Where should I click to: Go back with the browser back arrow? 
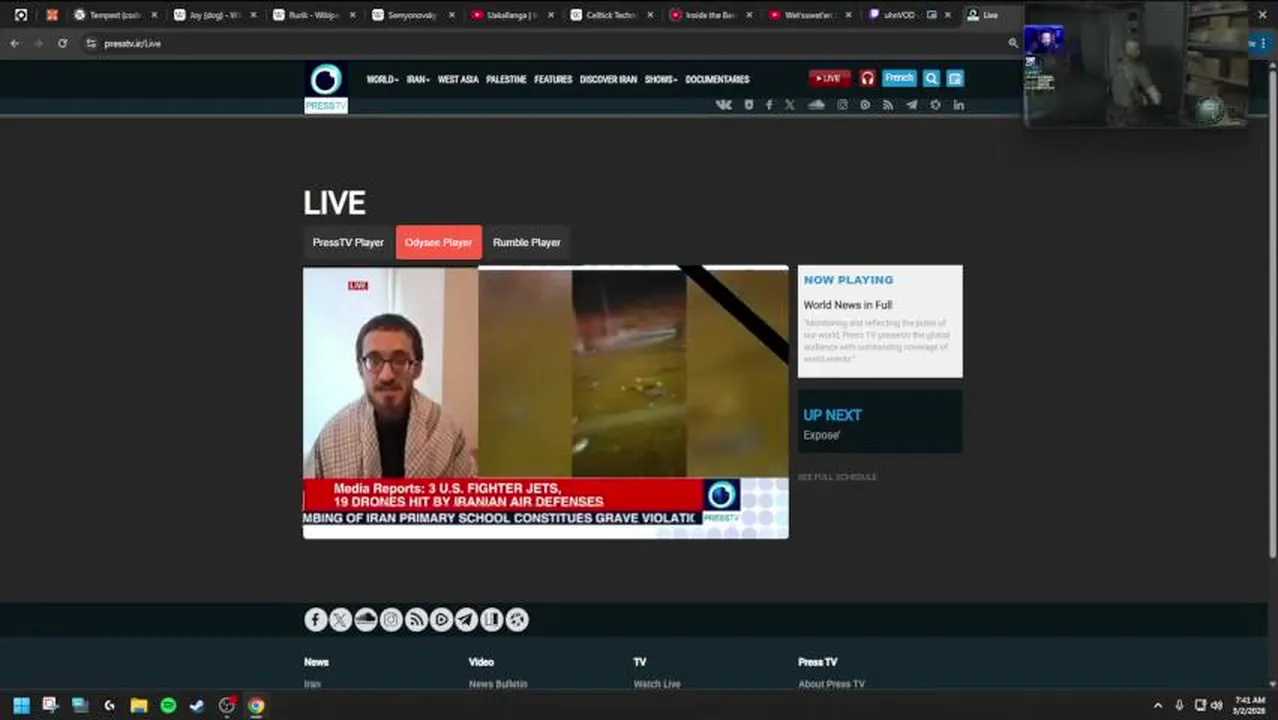pyautogui.click(x=14, y=43)
